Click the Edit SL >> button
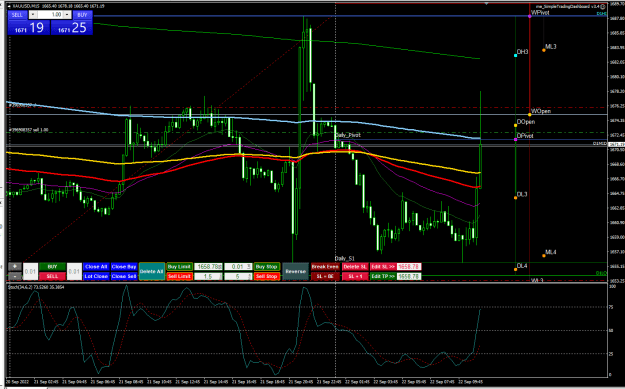Screen dimensions: 625x389 [x=383, y=267]
